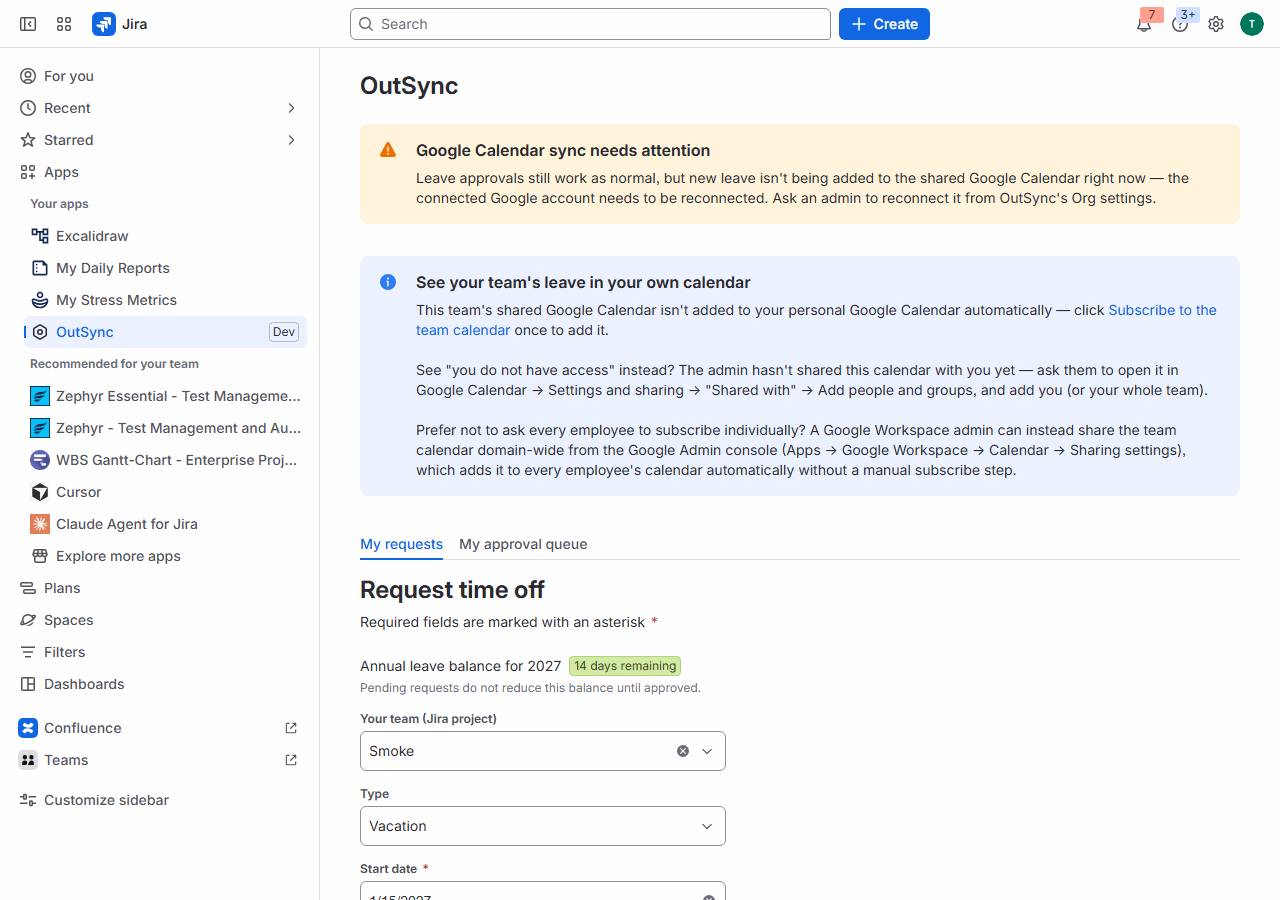Collapse the sidebar using the top-left panel icon
Image resolution: width=1280 pixels, height=900 pixels.
28,24
